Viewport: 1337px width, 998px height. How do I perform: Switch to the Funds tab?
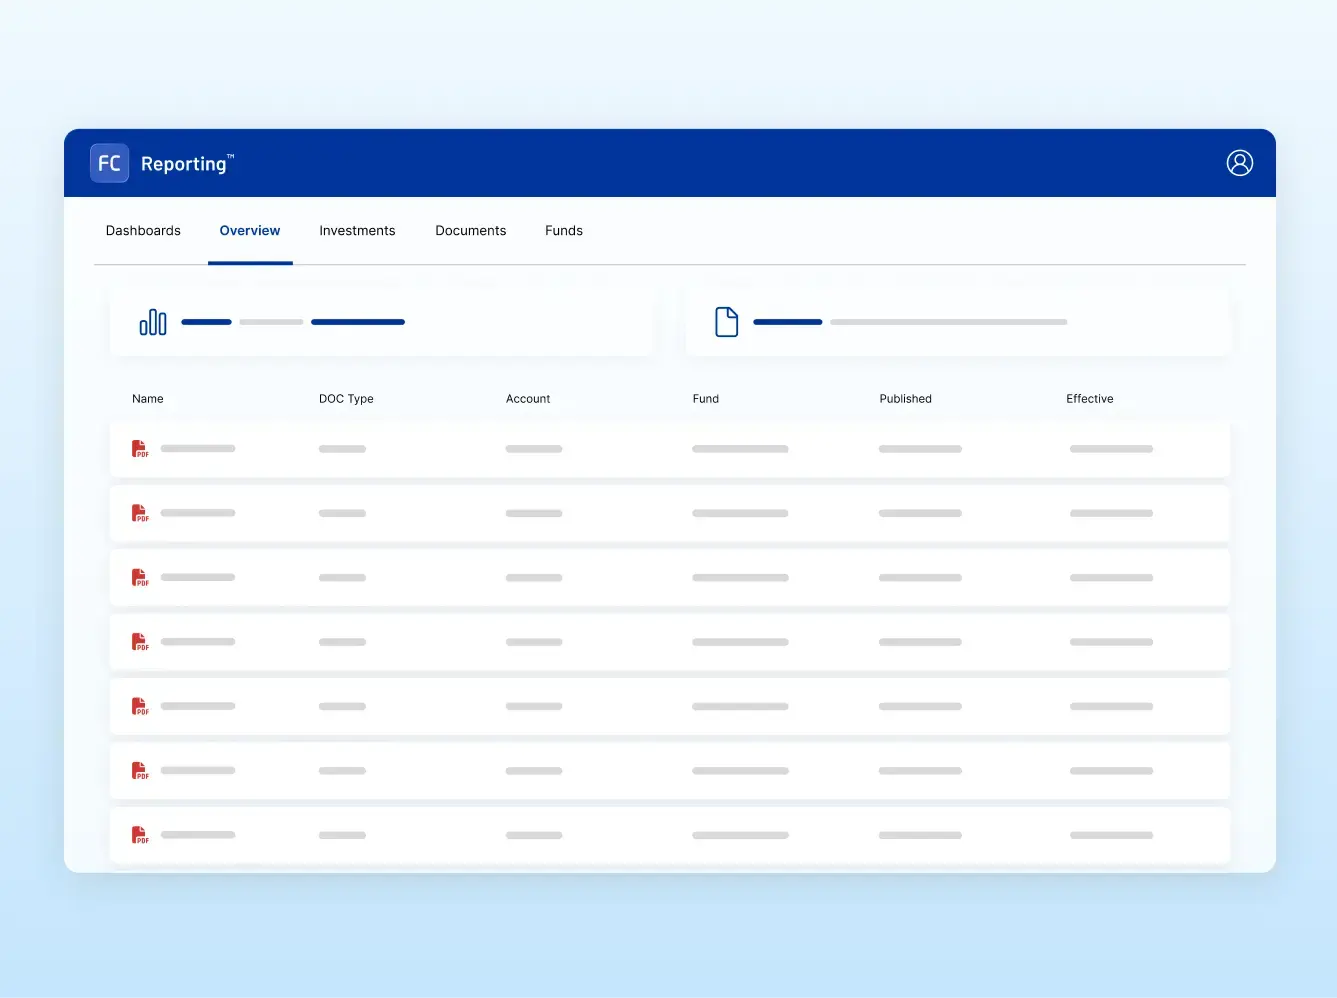[x=564, y=231]
